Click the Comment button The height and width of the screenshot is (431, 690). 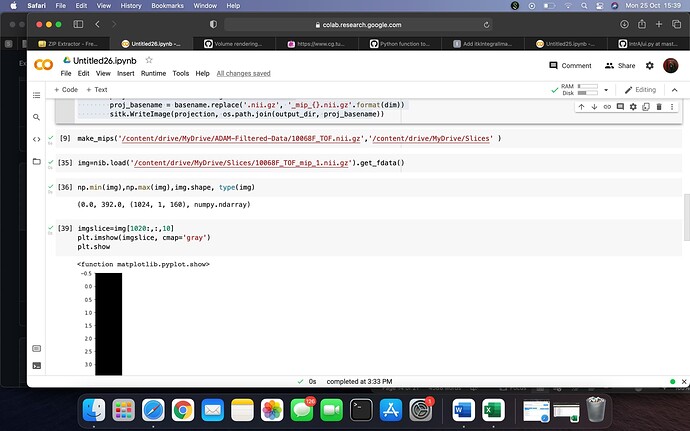pos(570,66)
